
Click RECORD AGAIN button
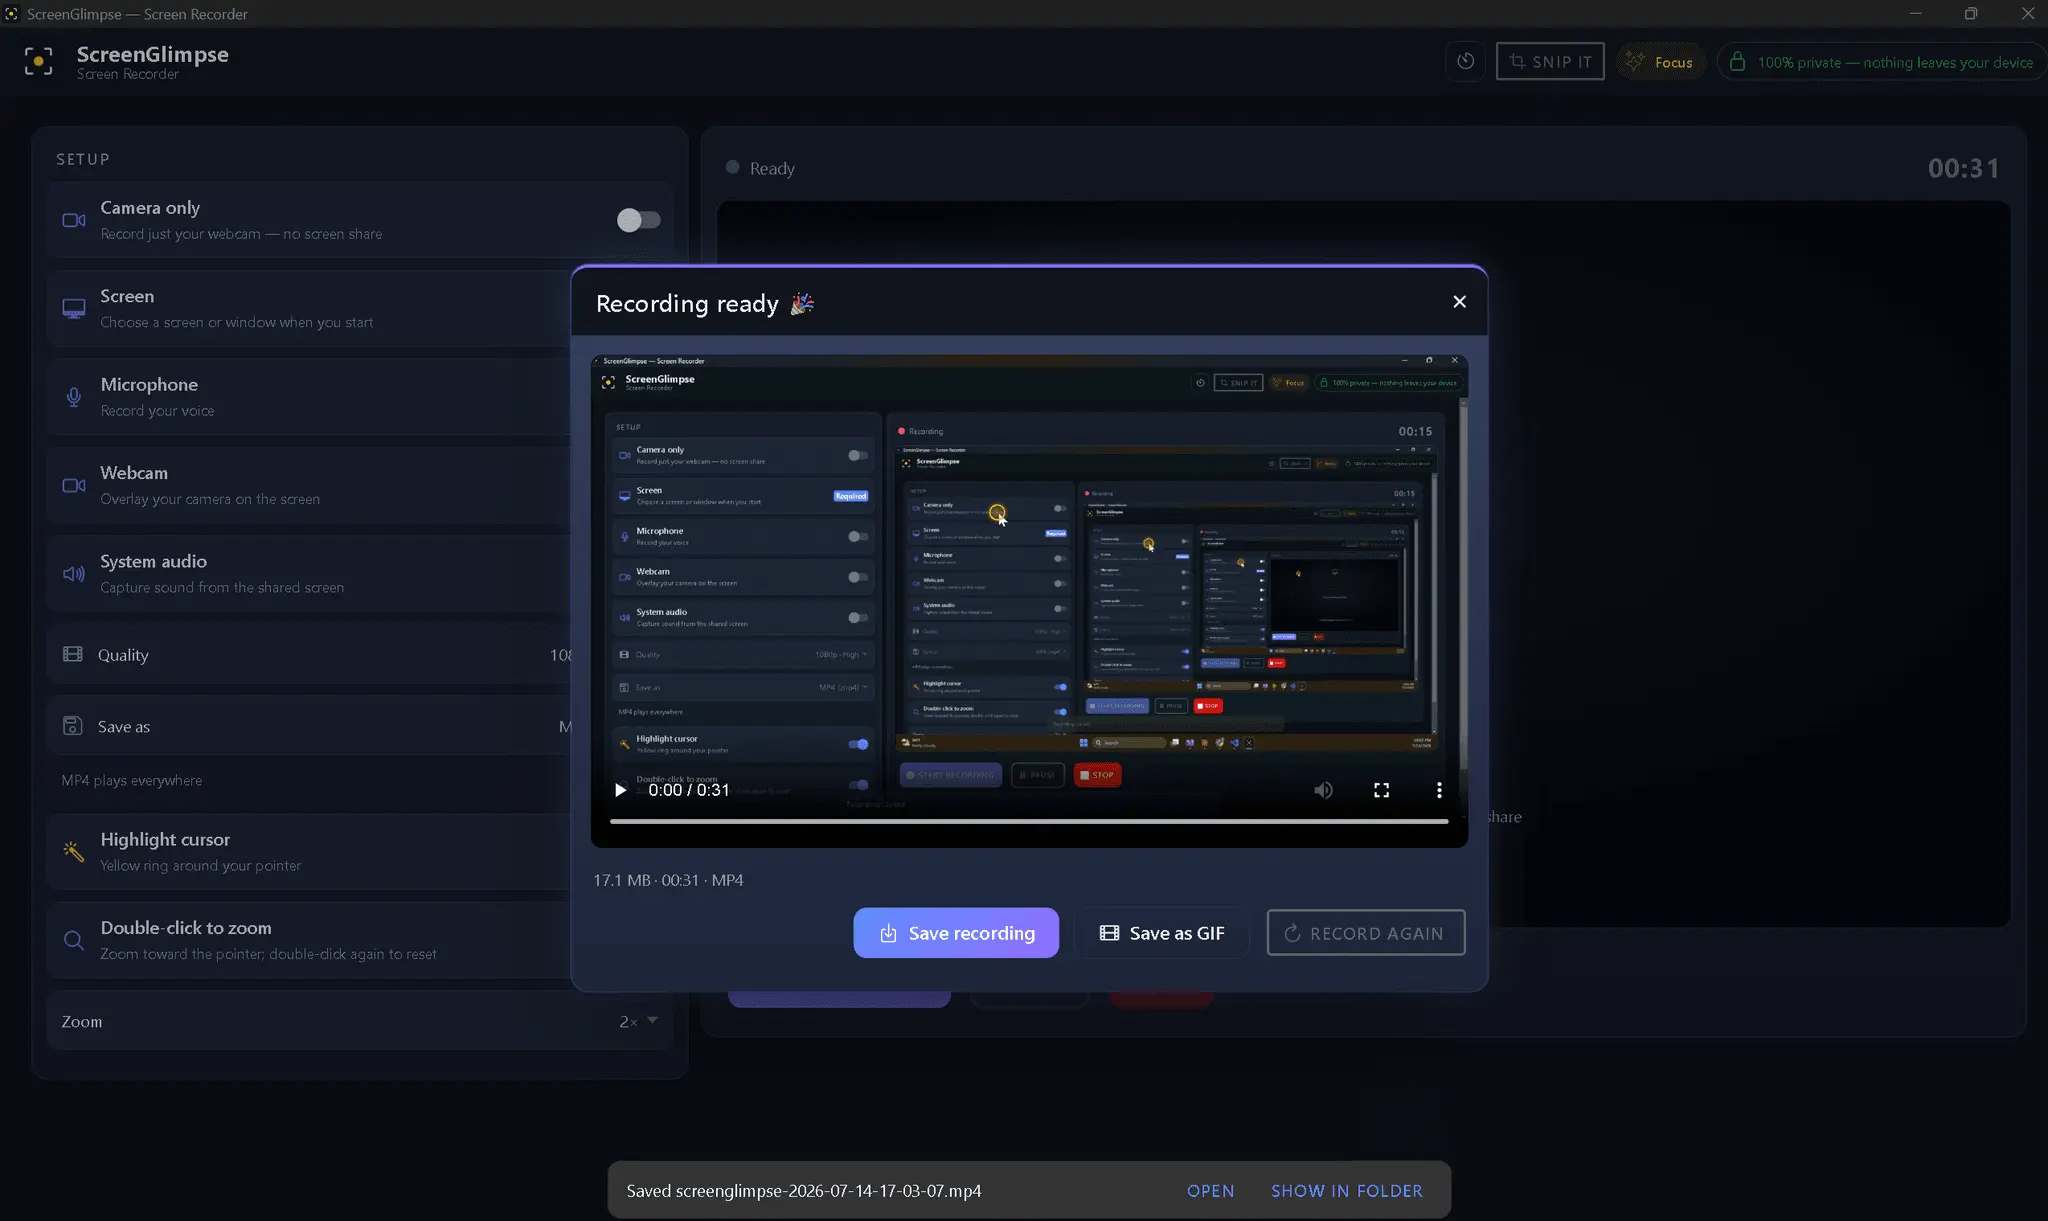click(x=1366, y=933)
